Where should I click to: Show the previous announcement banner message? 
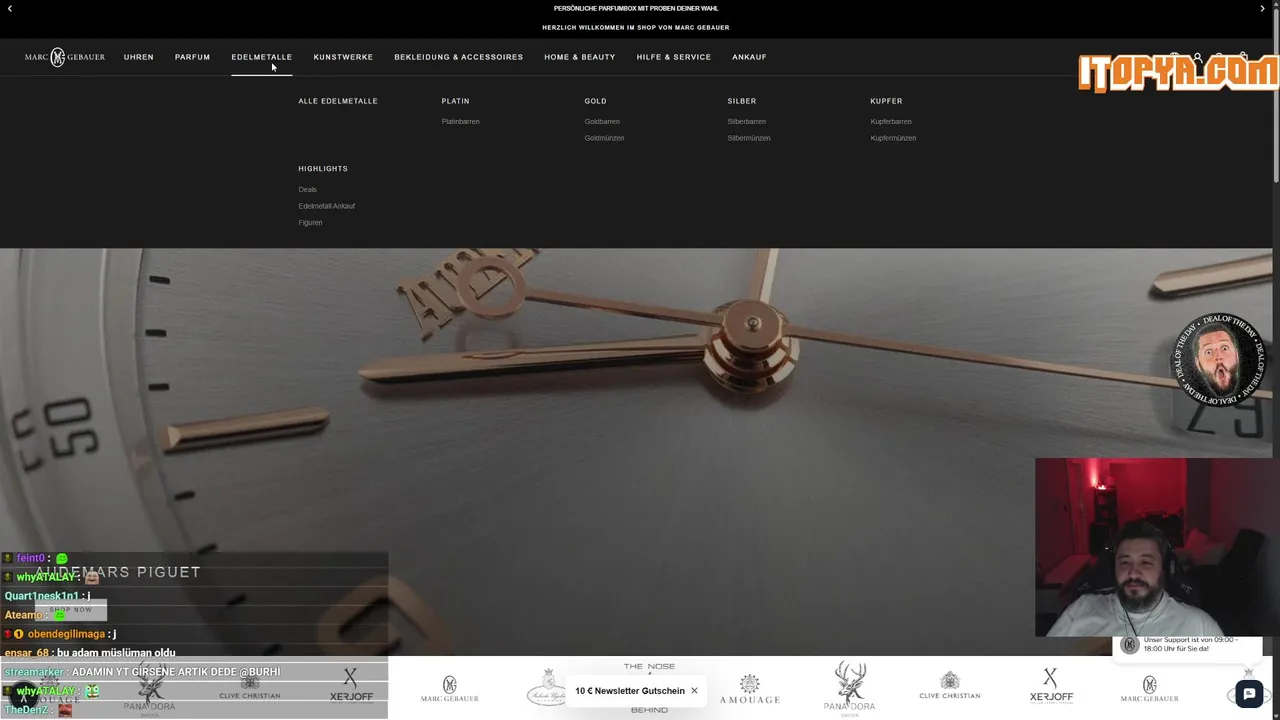[10, 8]
